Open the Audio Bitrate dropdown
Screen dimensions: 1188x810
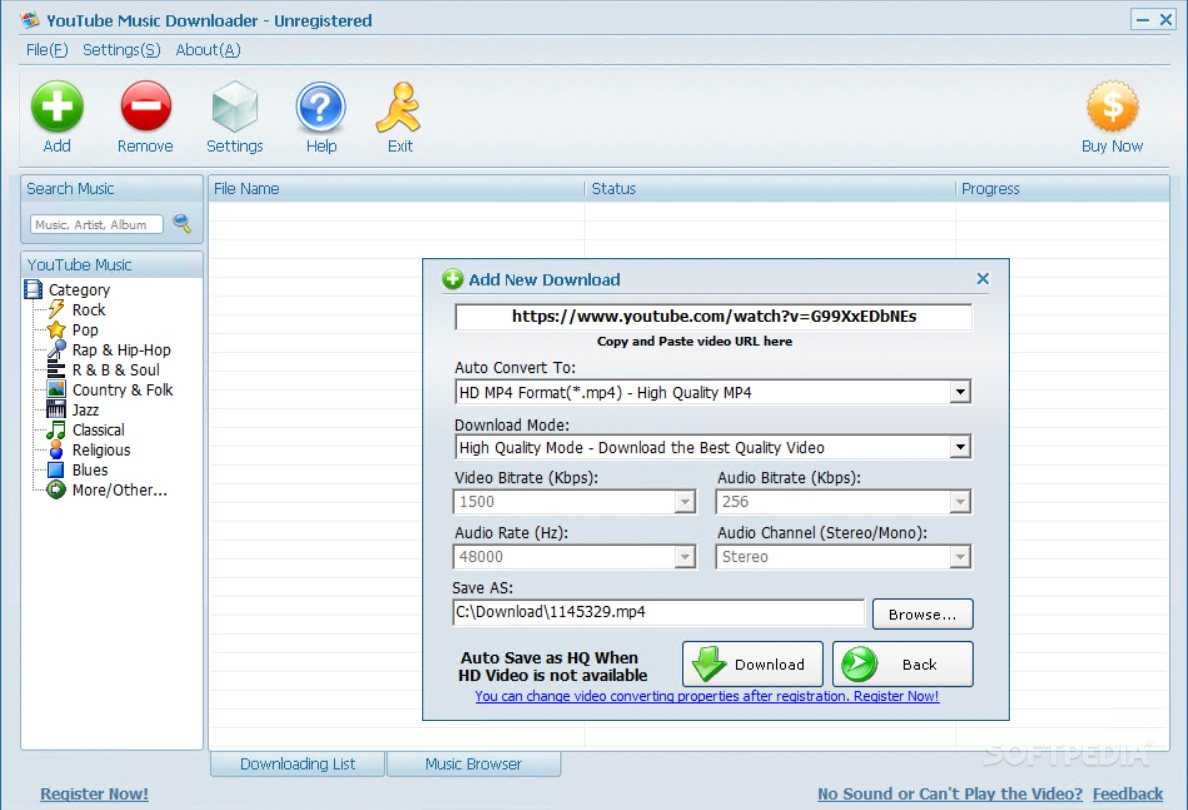[x=960, y=502]
